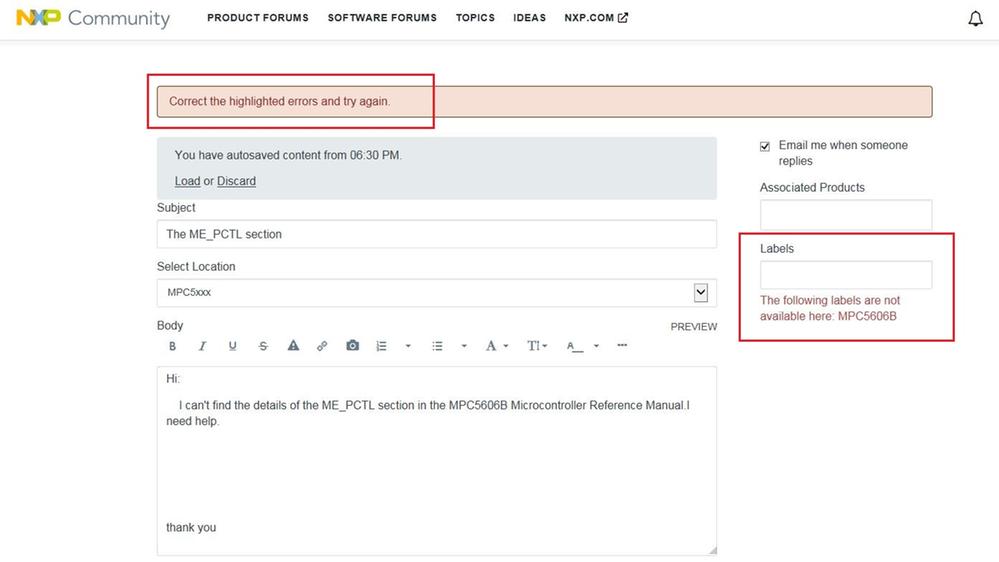Screen dimensions: 999x562
Task: Insert photos using the camera icon
Action: click(x=352, y=345)
